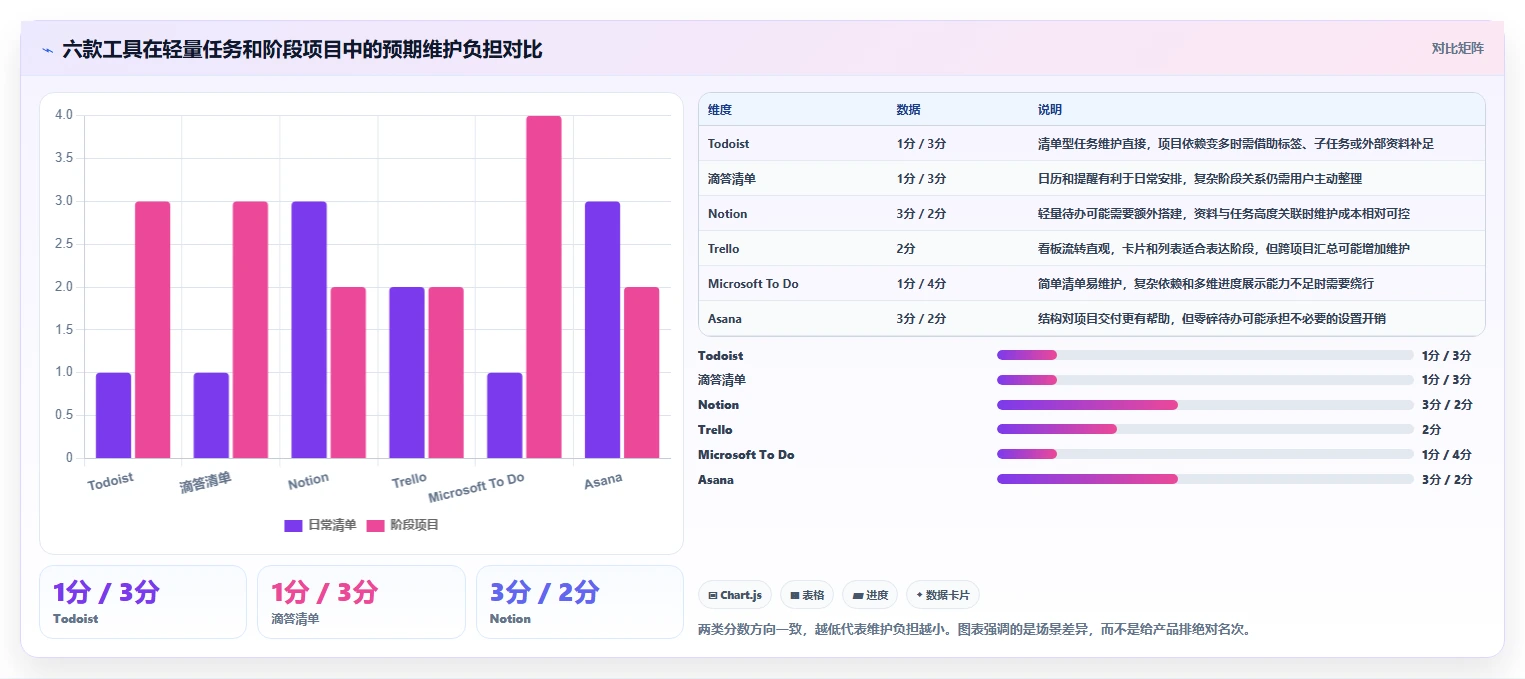The height and width of the screenshot is (679, 1525).
Task: Click the Microsoft To Do progress bar
Action: 1205,454
